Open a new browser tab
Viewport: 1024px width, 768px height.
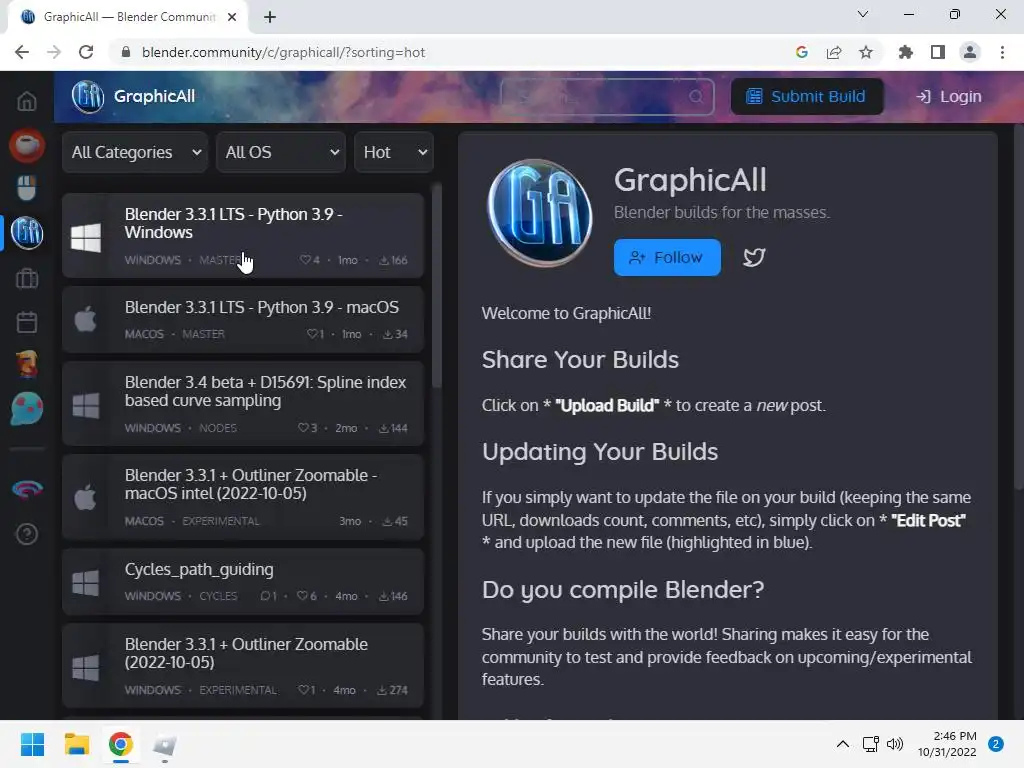pos(270,17)
